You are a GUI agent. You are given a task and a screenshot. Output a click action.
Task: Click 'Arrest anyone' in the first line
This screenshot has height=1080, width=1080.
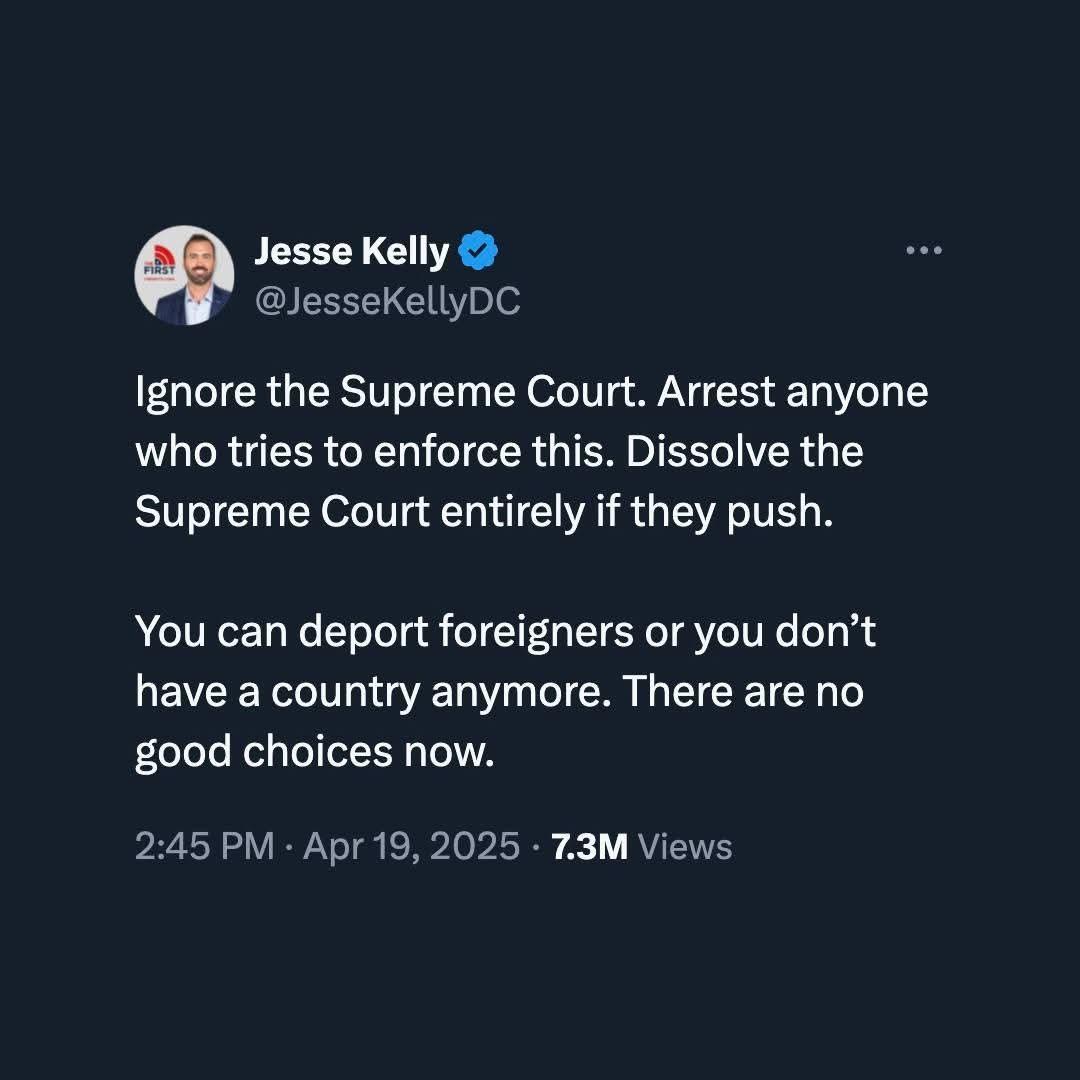pos(792,392)
